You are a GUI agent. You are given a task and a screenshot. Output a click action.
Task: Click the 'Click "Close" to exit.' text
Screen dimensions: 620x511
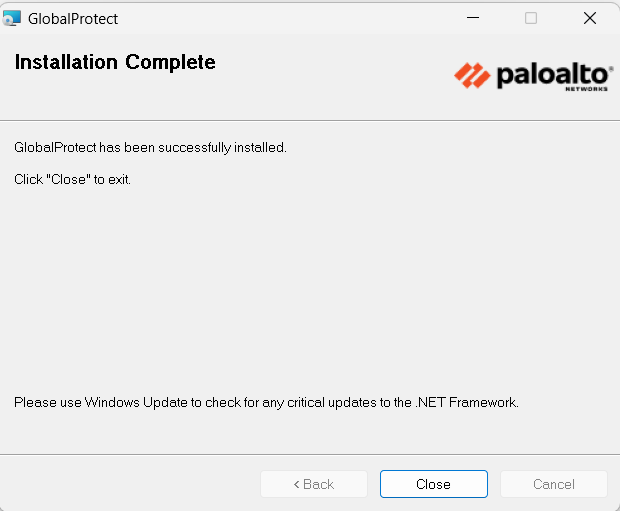(x=72, y=179)
